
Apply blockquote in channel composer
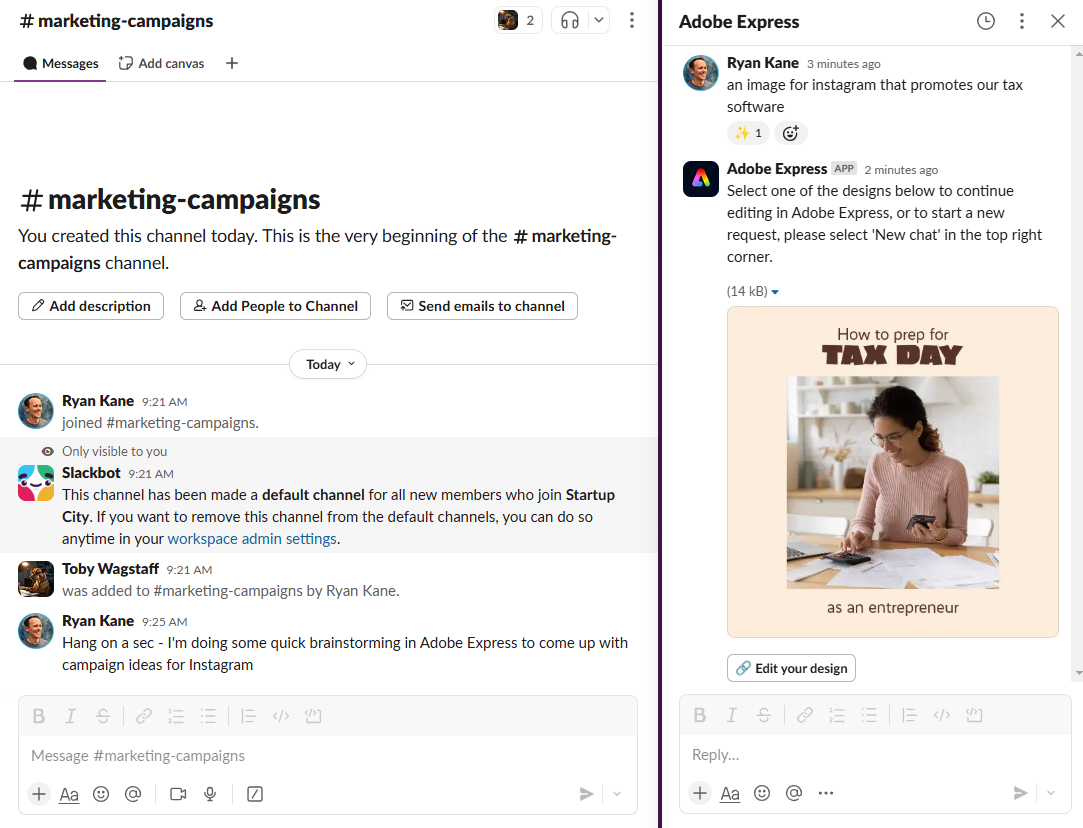249,716
